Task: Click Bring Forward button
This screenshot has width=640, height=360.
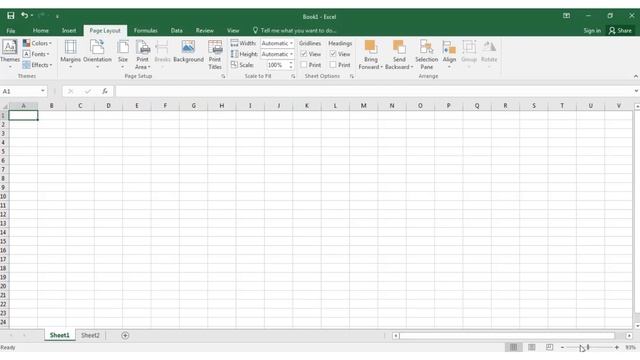Action: (x=371, y=54)
